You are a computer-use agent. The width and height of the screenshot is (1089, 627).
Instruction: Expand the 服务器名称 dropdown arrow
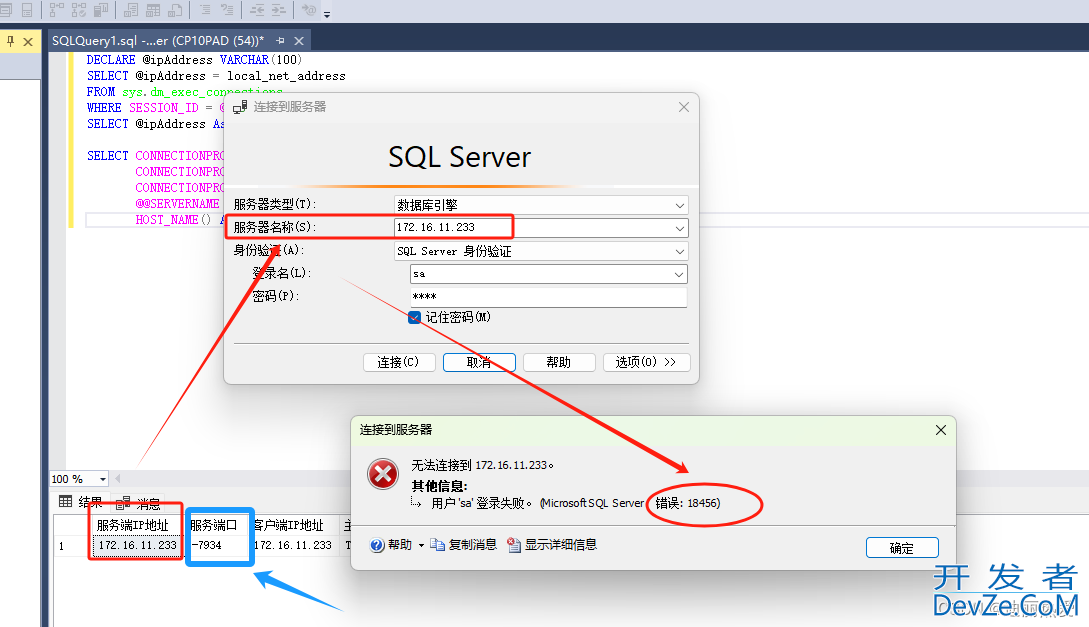(679, 228)
